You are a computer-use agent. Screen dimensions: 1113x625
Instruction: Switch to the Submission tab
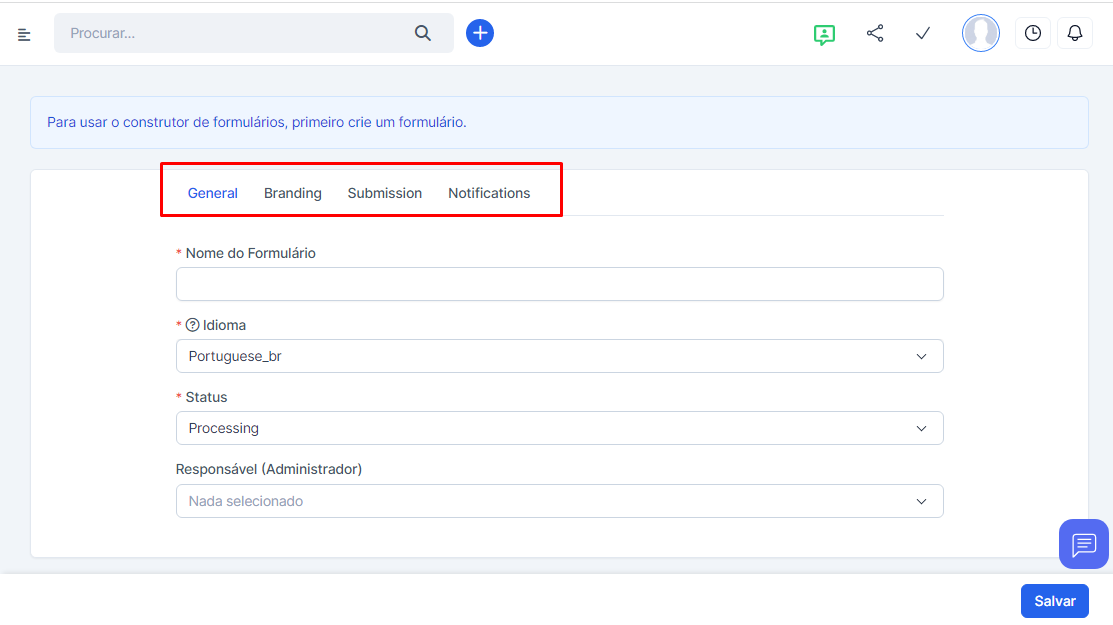385,193
